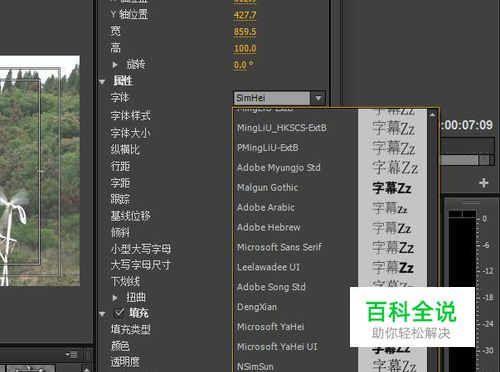Click the 倾斜 slant label
Image resolution: width=500 pixels, height=372 pixels.
click(x=120, y=232)
